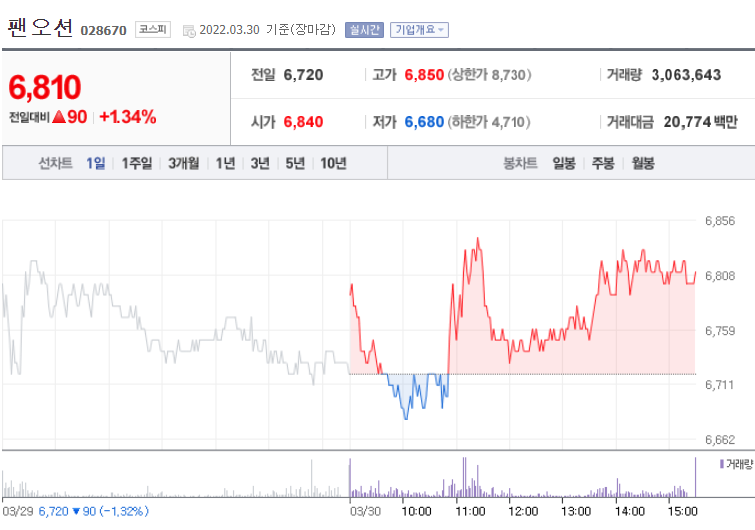Click the date 2022.03.30 기준(장마감)
Screen dimensions: 755x530
click(x=267, y=30)
